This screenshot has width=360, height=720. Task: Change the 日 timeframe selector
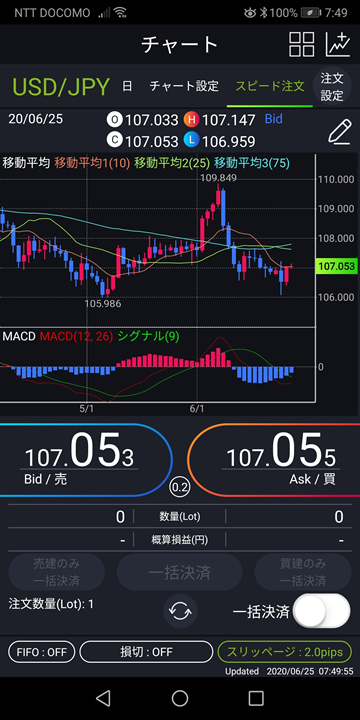click(x=127, y=86)
